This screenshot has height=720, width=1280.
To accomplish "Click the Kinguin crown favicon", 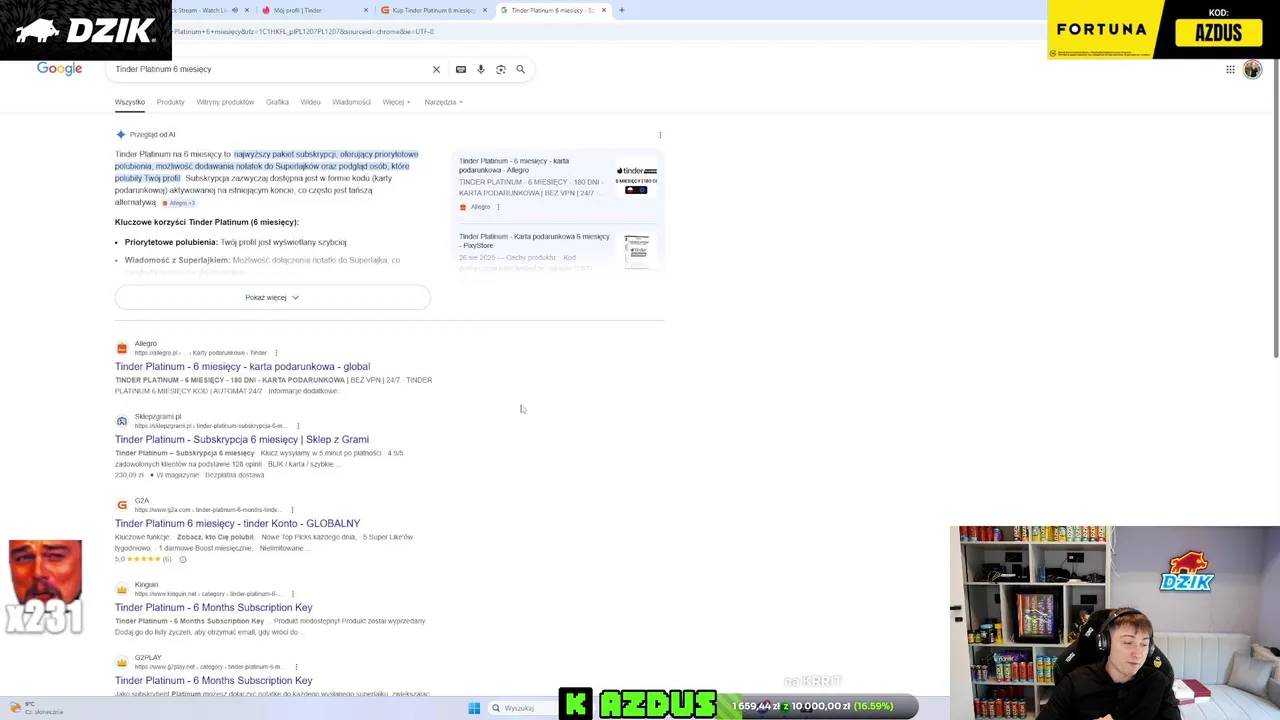I will tap(122, 589).
